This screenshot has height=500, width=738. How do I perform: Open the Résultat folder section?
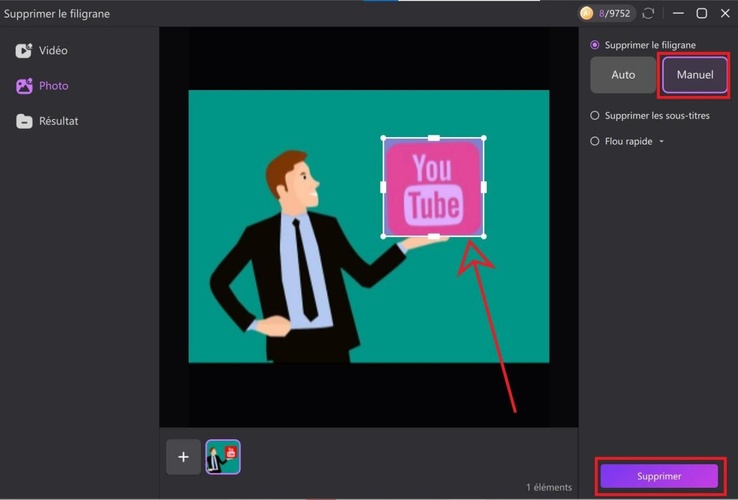click(x=47, y=121)
